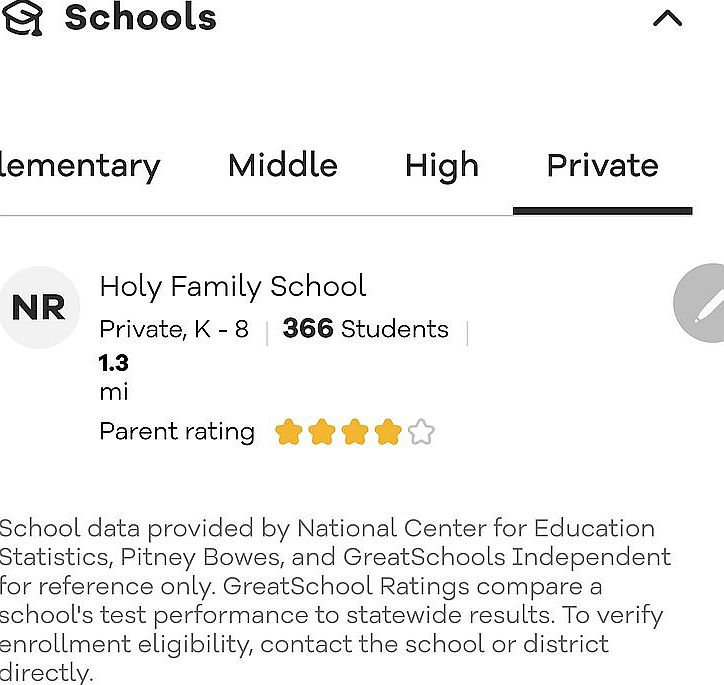Click the Private, K - 8 details
Screen dimensions: 724x685
coord(174,330)
